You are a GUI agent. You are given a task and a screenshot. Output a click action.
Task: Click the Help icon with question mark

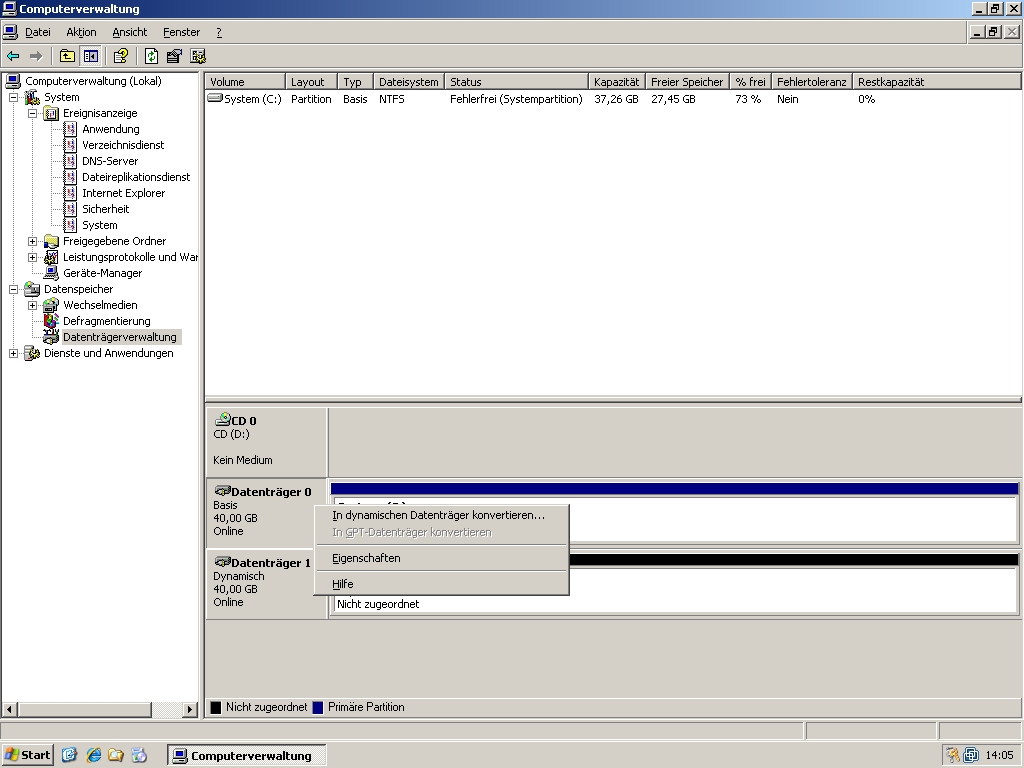click(120, 56)
